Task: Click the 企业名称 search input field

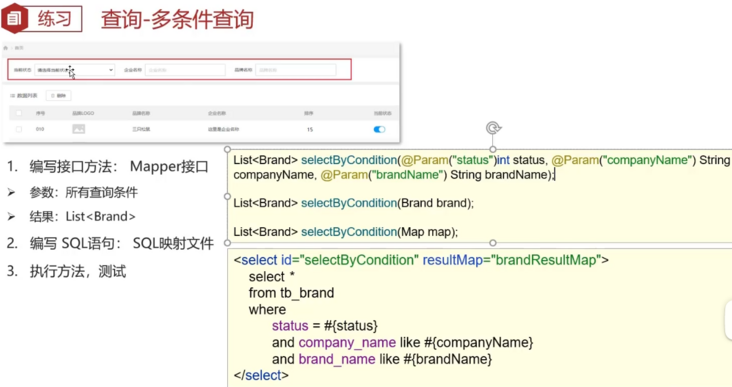Action: coord(185,70)
